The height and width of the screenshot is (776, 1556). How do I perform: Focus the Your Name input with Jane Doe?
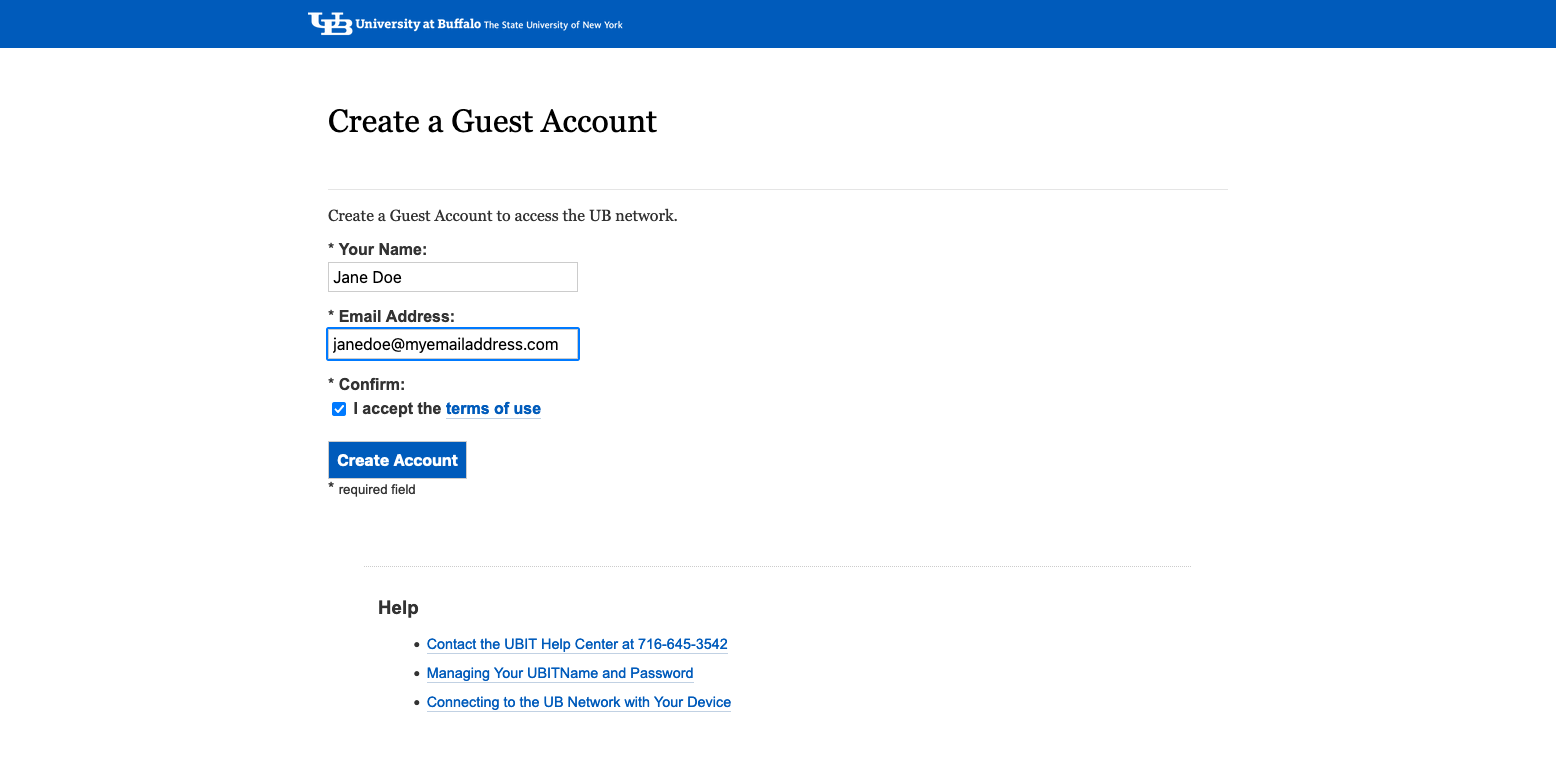pyautogui.click(x=452, y=277)
